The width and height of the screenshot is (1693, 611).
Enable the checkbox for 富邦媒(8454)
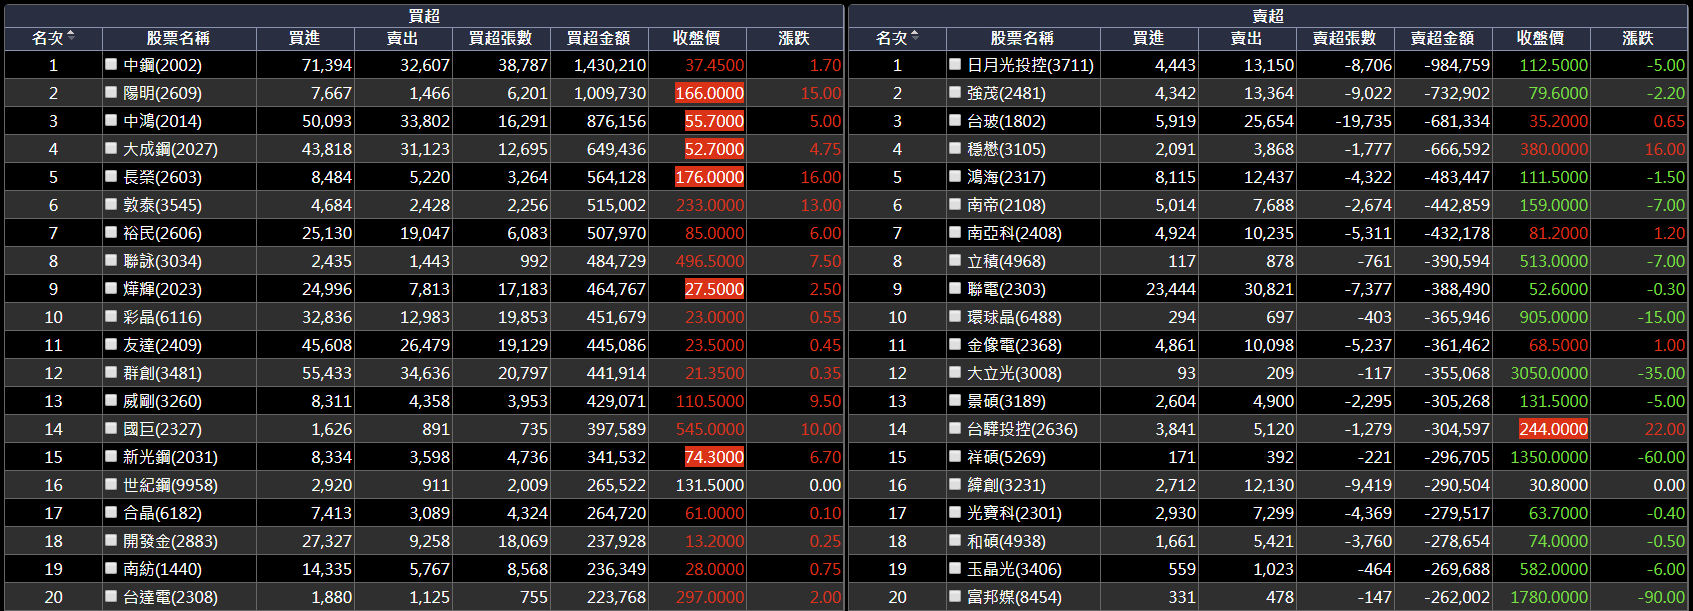coord(955,596)
